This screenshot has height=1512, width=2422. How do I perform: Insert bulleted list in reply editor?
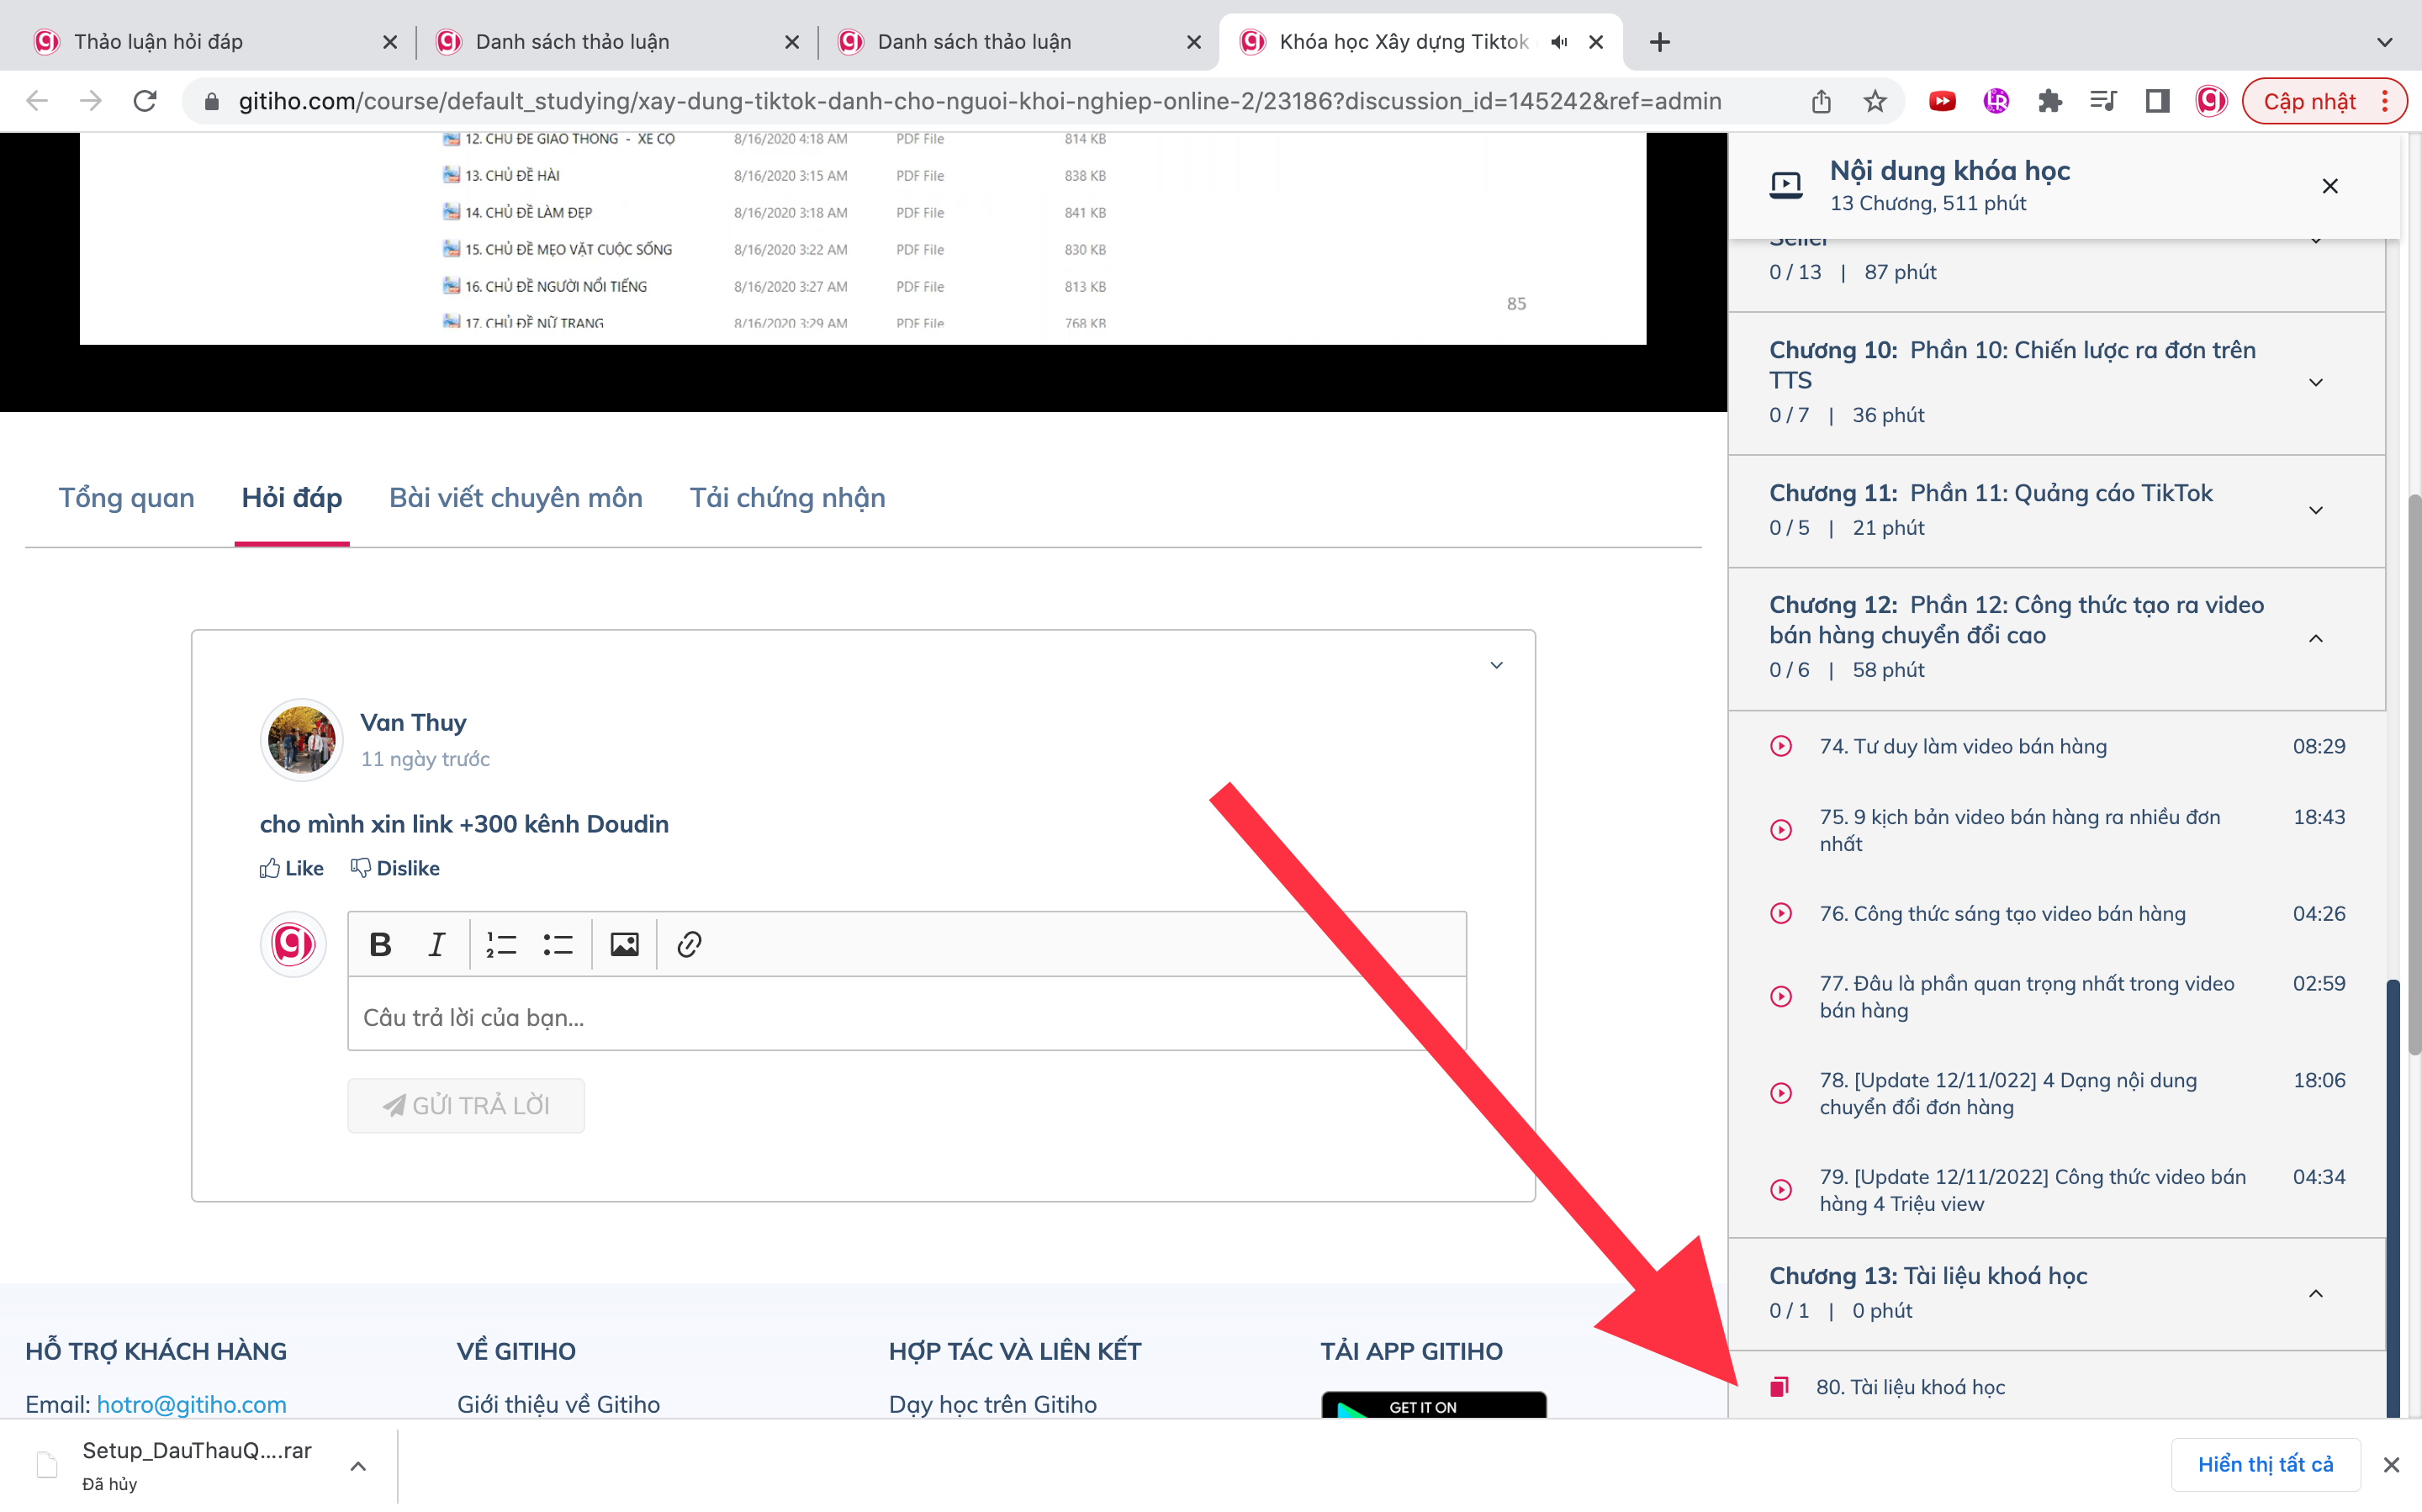558,944
